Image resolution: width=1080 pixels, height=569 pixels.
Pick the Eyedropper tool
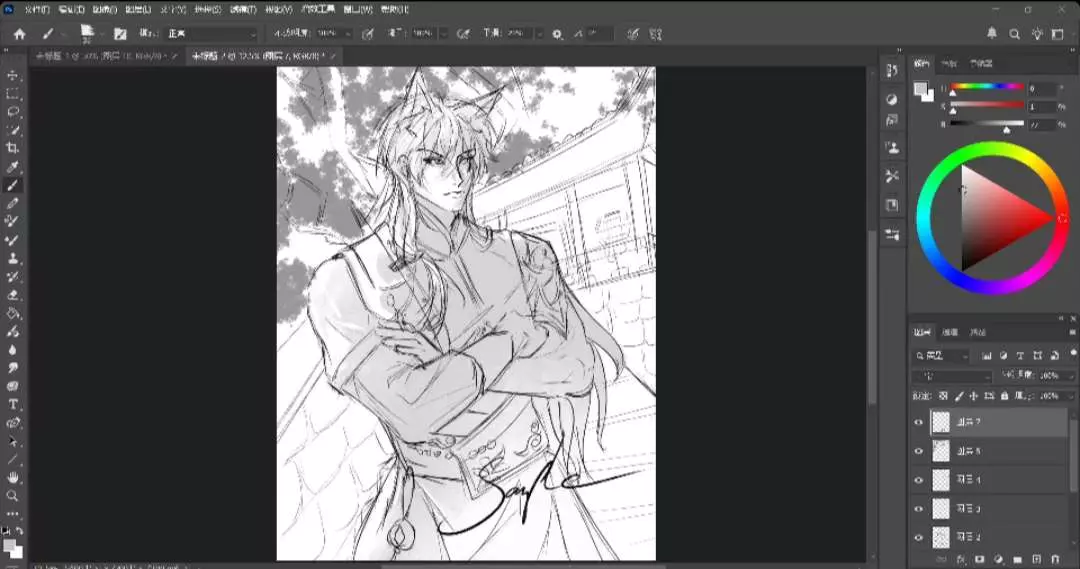pos(13,167)
